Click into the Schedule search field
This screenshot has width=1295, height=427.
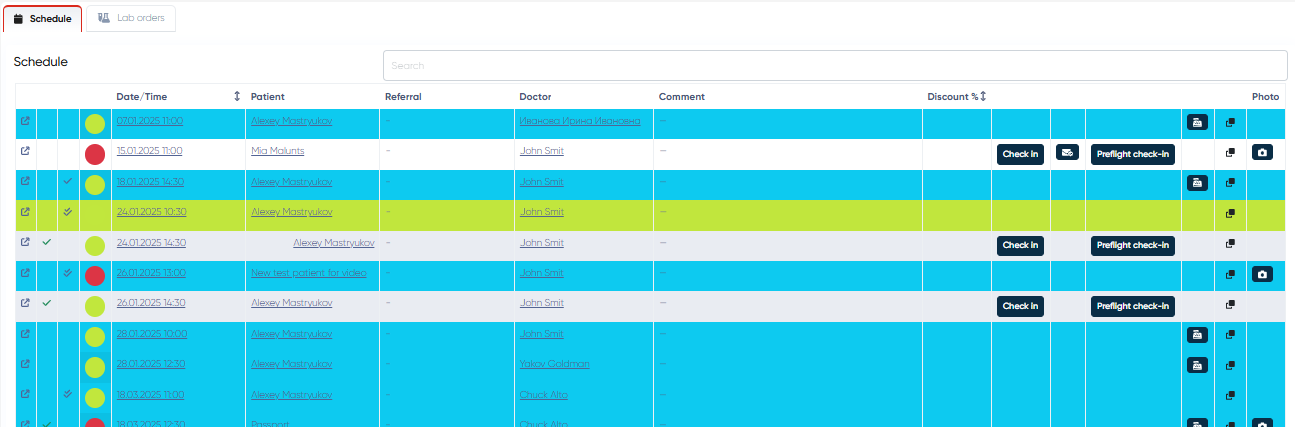coord(834,66)
